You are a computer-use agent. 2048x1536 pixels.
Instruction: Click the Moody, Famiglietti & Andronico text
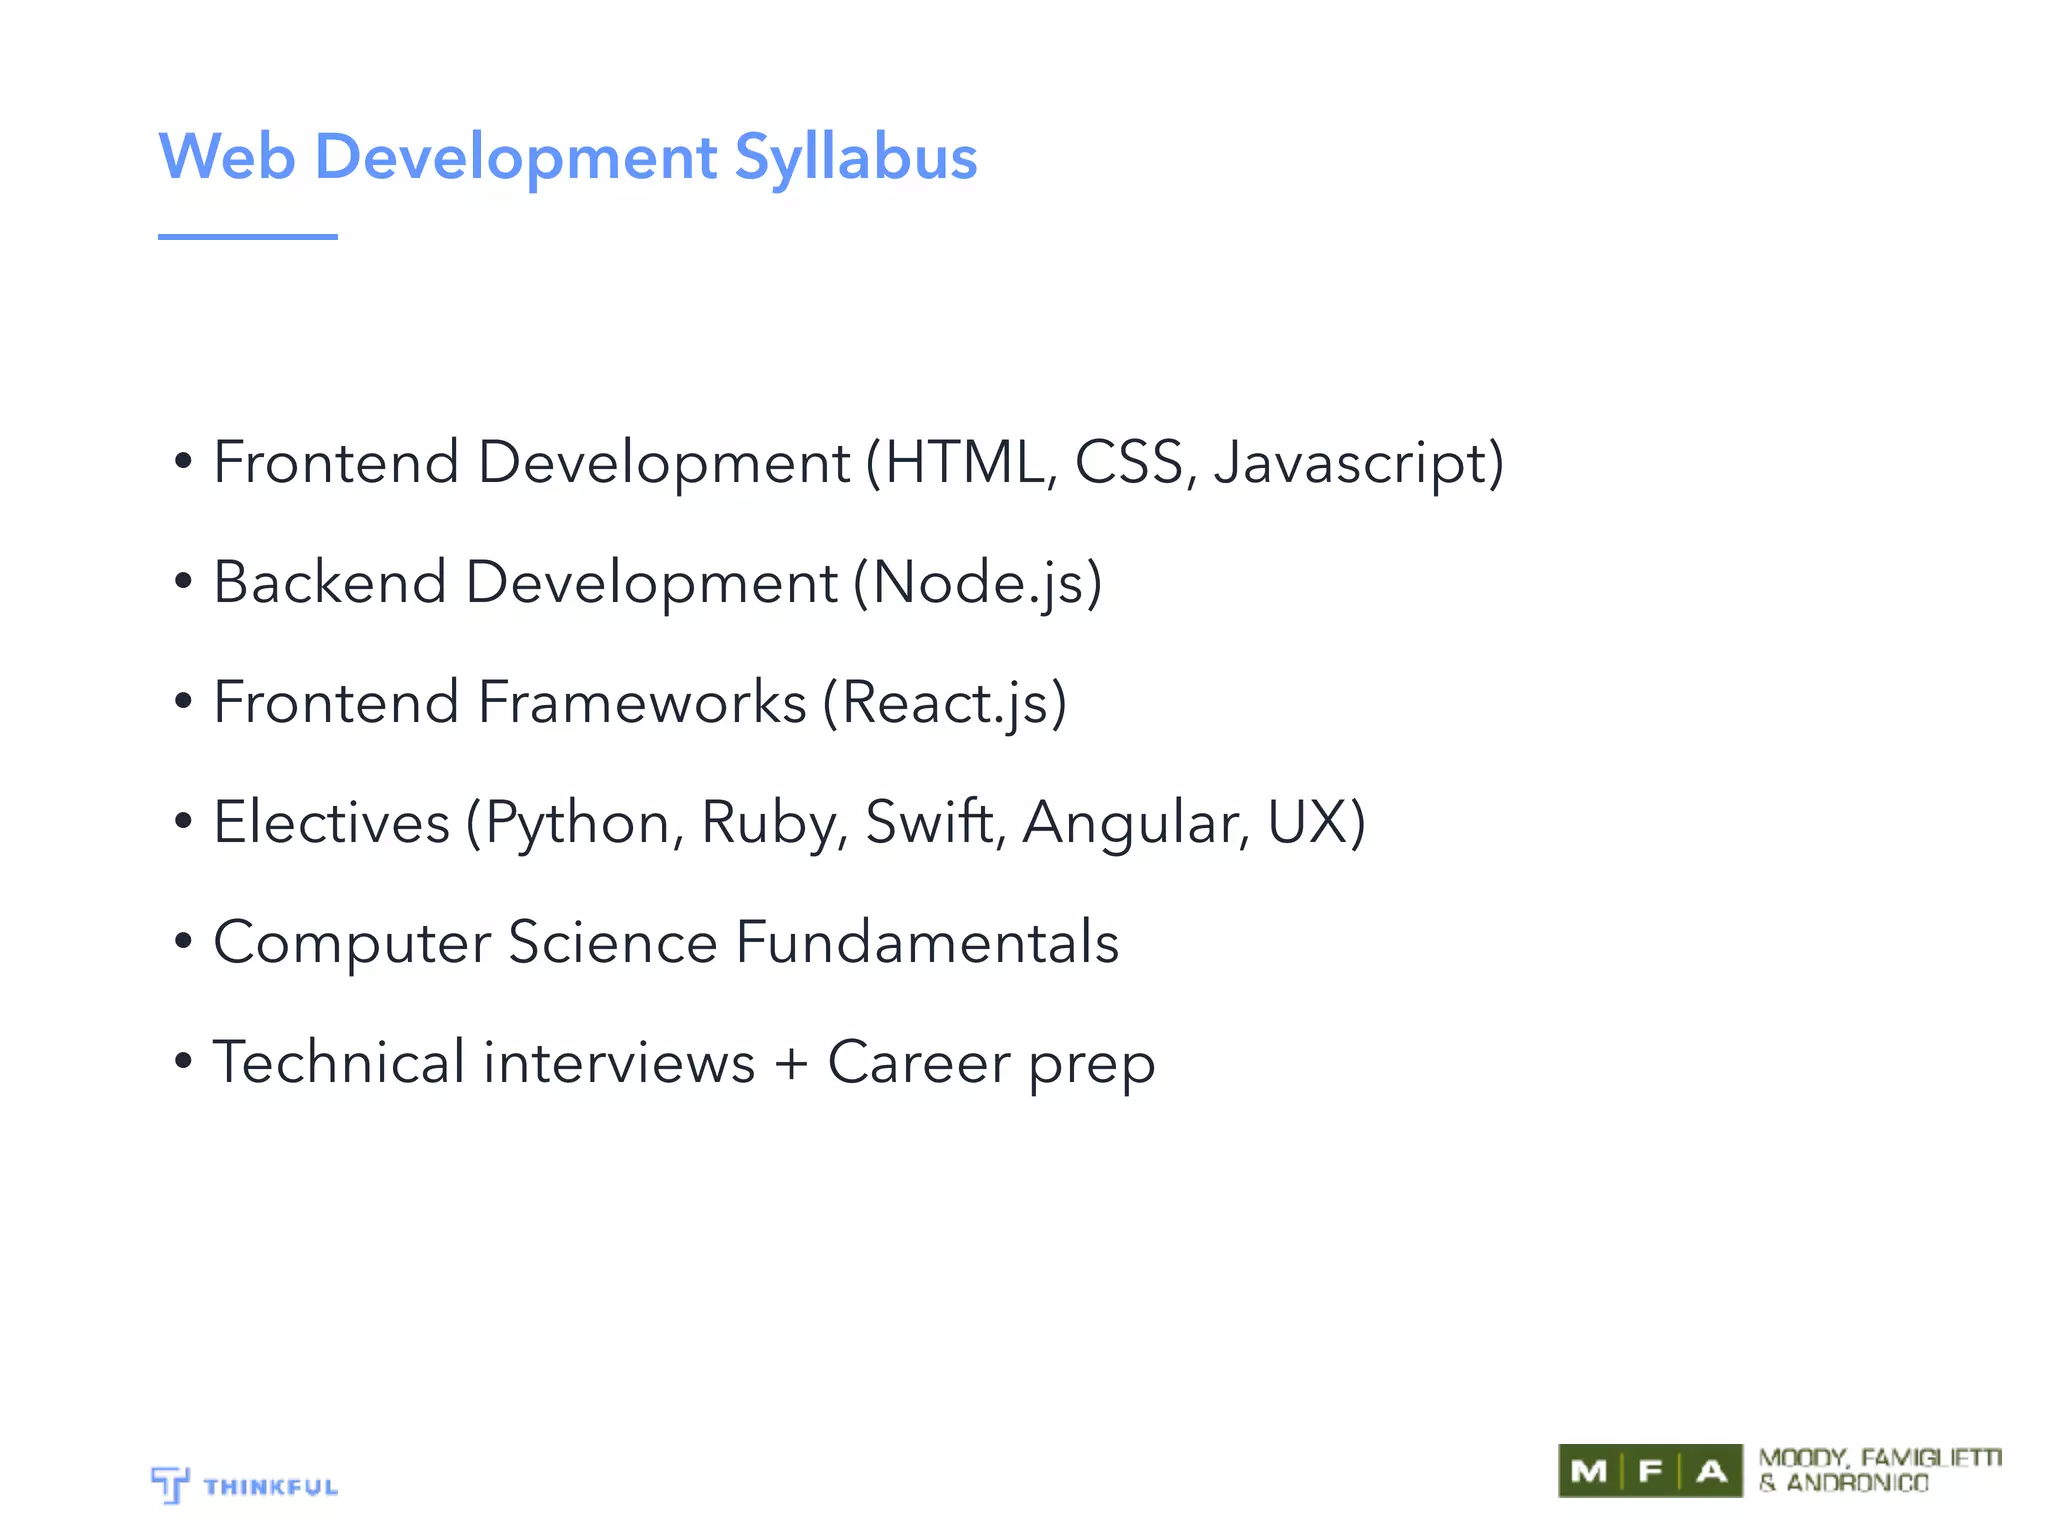(1878, 1471)
